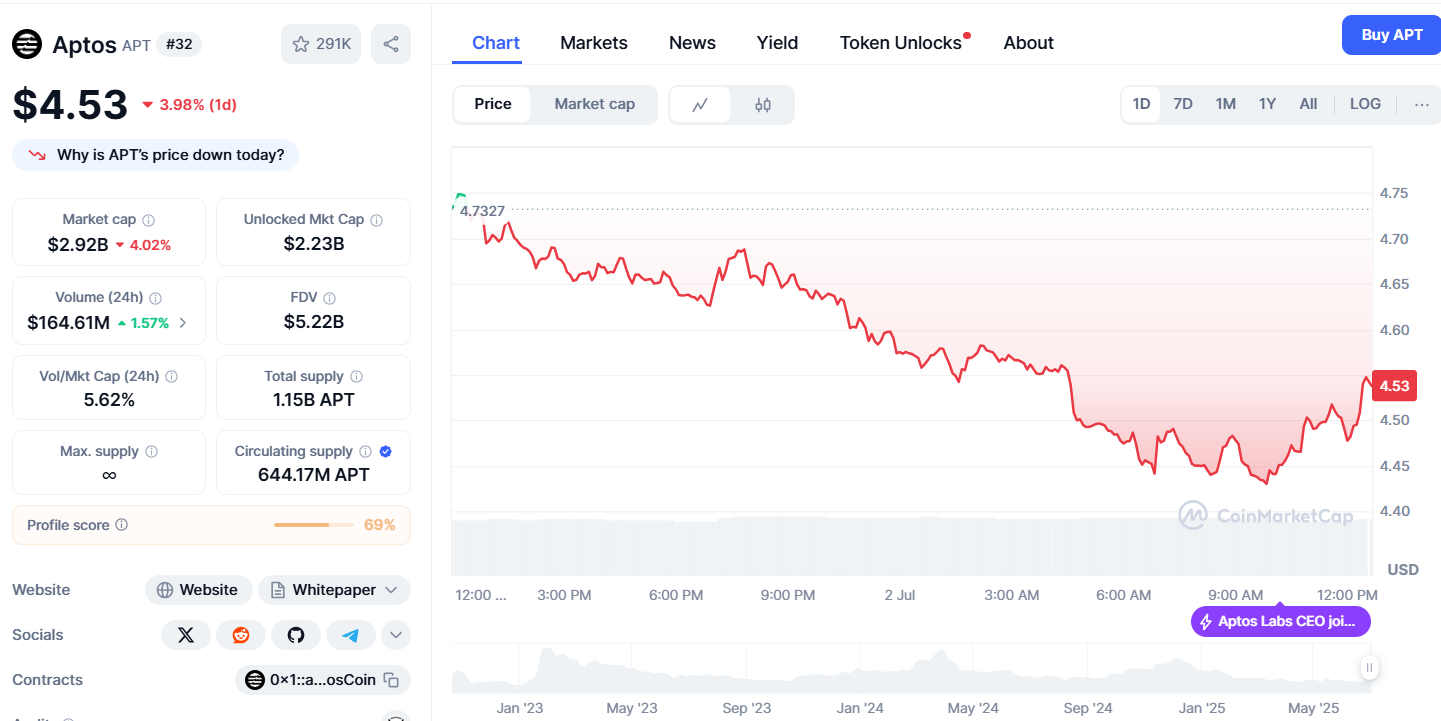Set chart range to 7D
Viewport: 1441px width, 721px height.
1183,104
